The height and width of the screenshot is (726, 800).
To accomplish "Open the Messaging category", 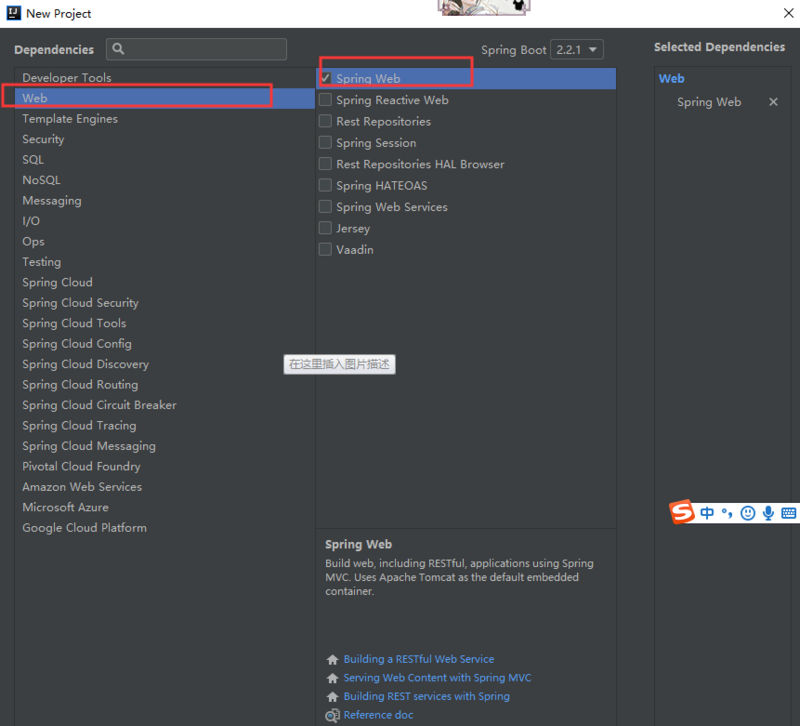I will pos(165,201).
